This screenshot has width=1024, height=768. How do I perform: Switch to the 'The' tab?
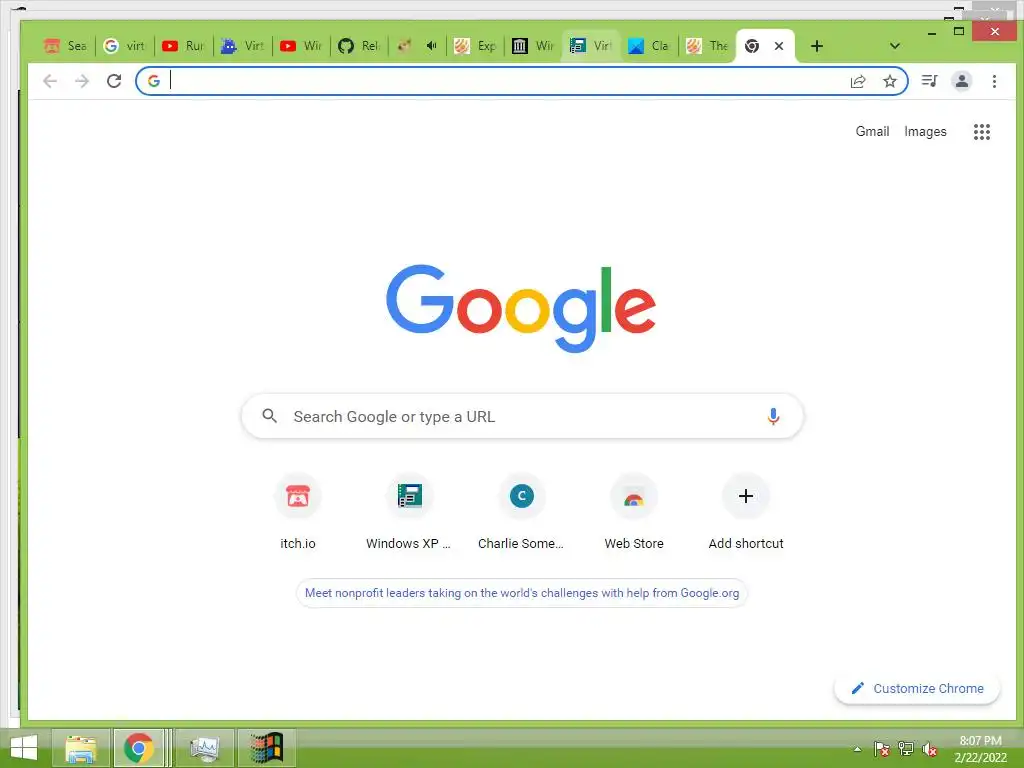707,46
